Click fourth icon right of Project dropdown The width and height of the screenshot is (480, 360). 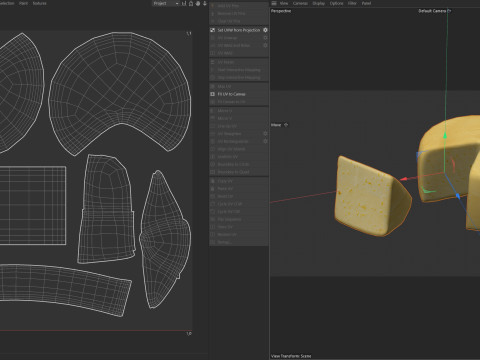coord(205,3)
